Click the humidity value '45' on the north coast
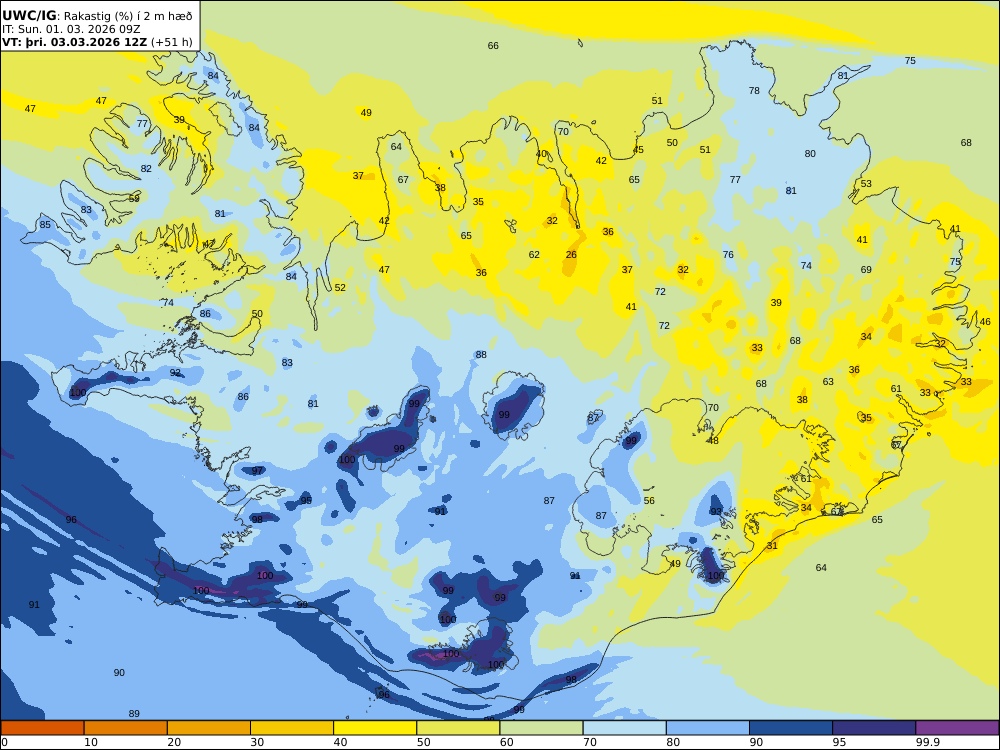This screenshot has height=750, width=1000. [x=638, y=151]
